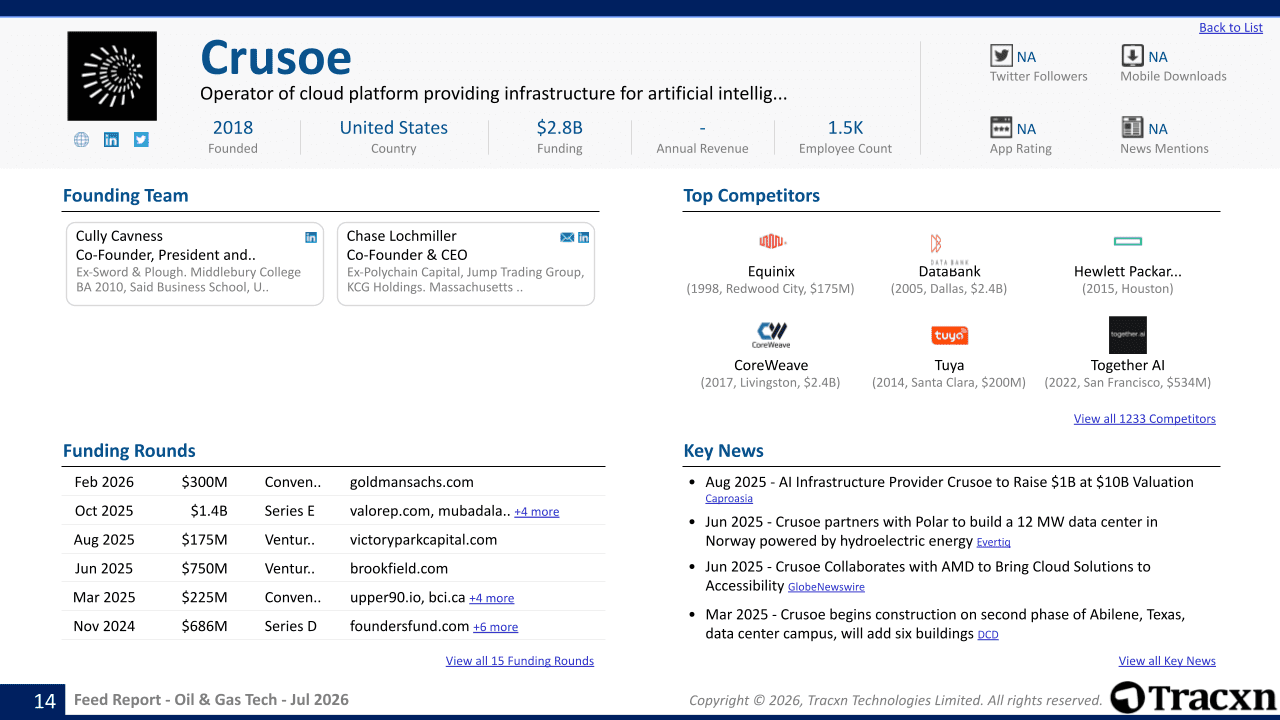Open Chase Lochmiller's LinkedIn icon
The width and height of the screenshot is (1280, 720).
tap(584, 237)
